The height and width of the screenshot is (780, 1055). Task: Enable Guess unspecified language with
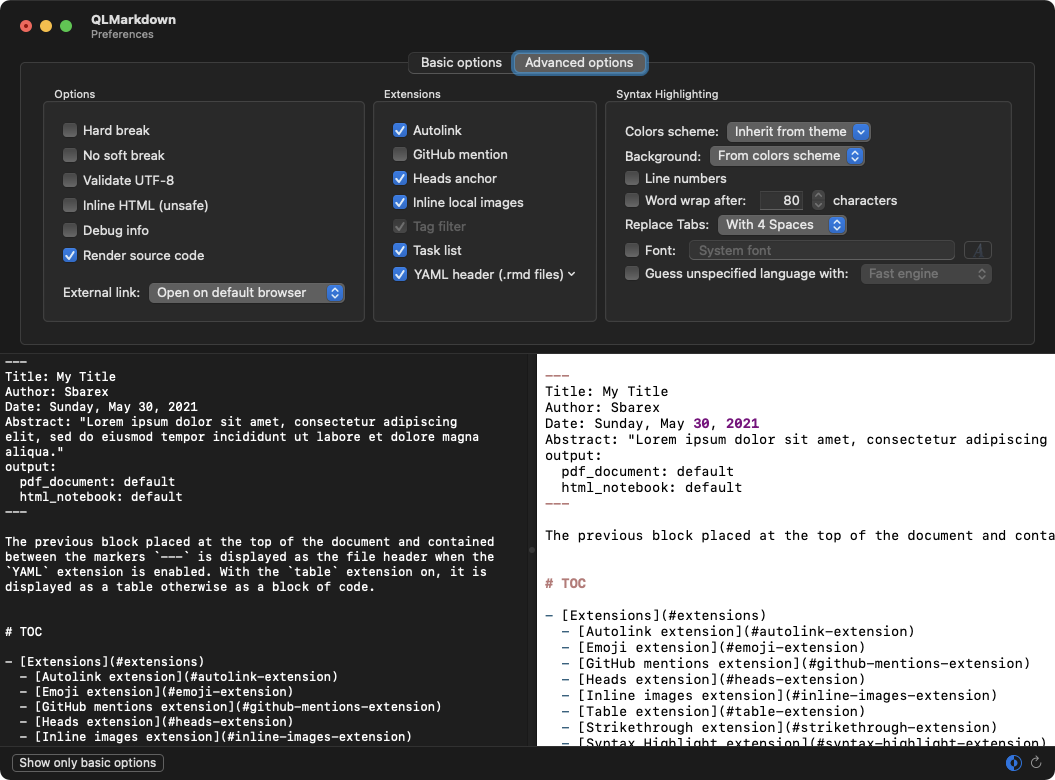(x=632, y=273)
